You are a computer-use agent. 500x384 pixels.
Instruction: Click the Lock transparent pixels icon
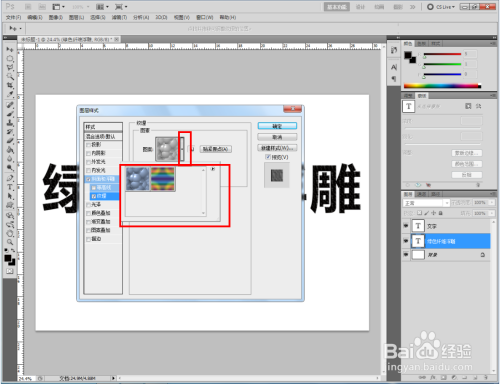click(x=419, y=213)
